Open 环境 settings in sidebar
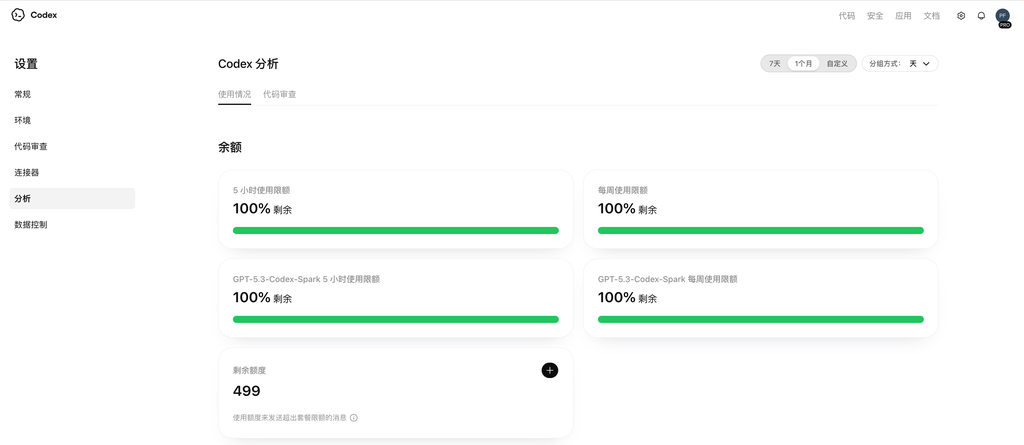The height and width of the screenshot is (445, 1024). 23,120
